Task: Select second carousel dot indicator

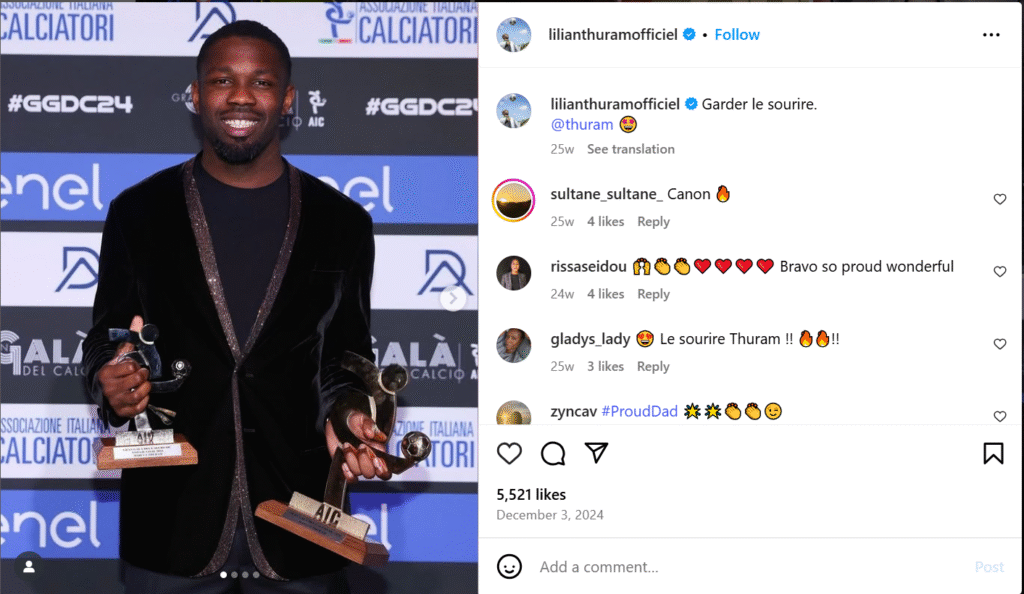Action: tap(234, 575)
